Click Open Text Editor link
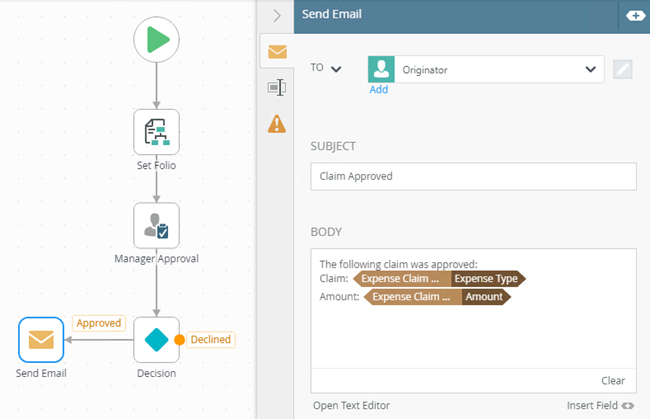Image resolution: width=650 pixels, height=419 pixels. (353, 405)
